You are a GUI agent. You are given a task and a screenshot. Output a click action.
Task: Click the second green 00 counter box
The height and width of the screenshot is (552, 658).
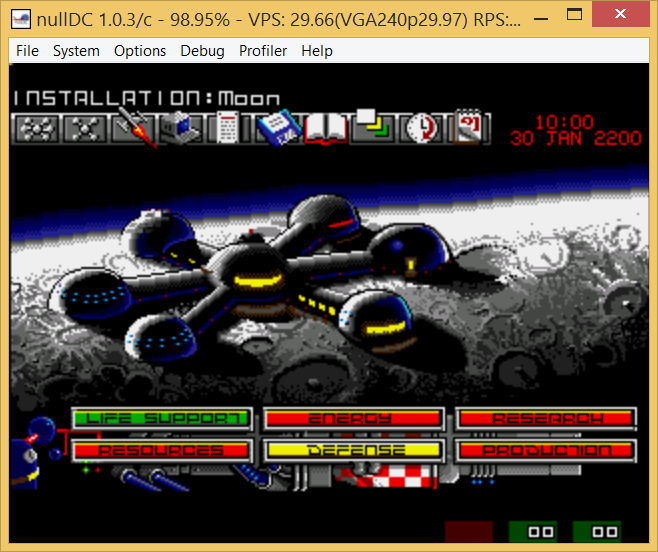596,531
